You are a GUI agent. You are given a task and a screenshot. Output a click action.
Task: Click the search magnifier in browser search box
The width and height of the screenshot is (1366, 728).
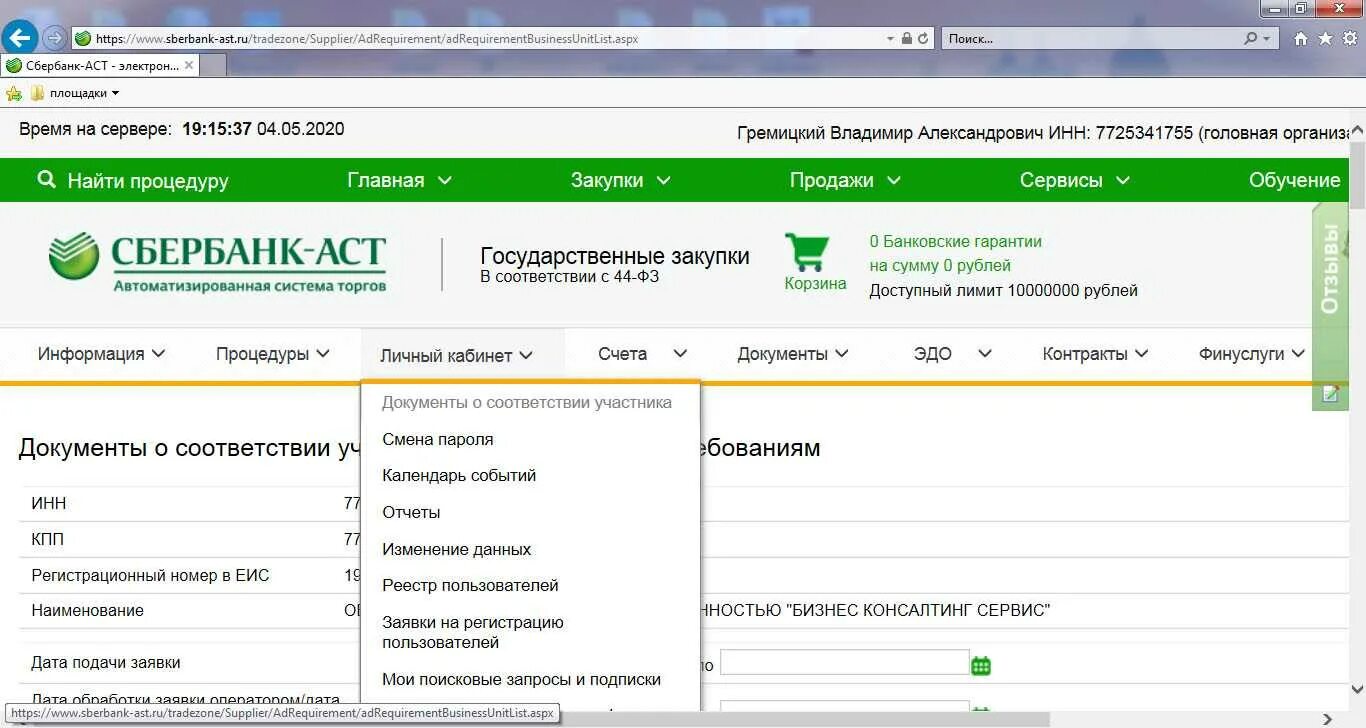click(1250, 39)
